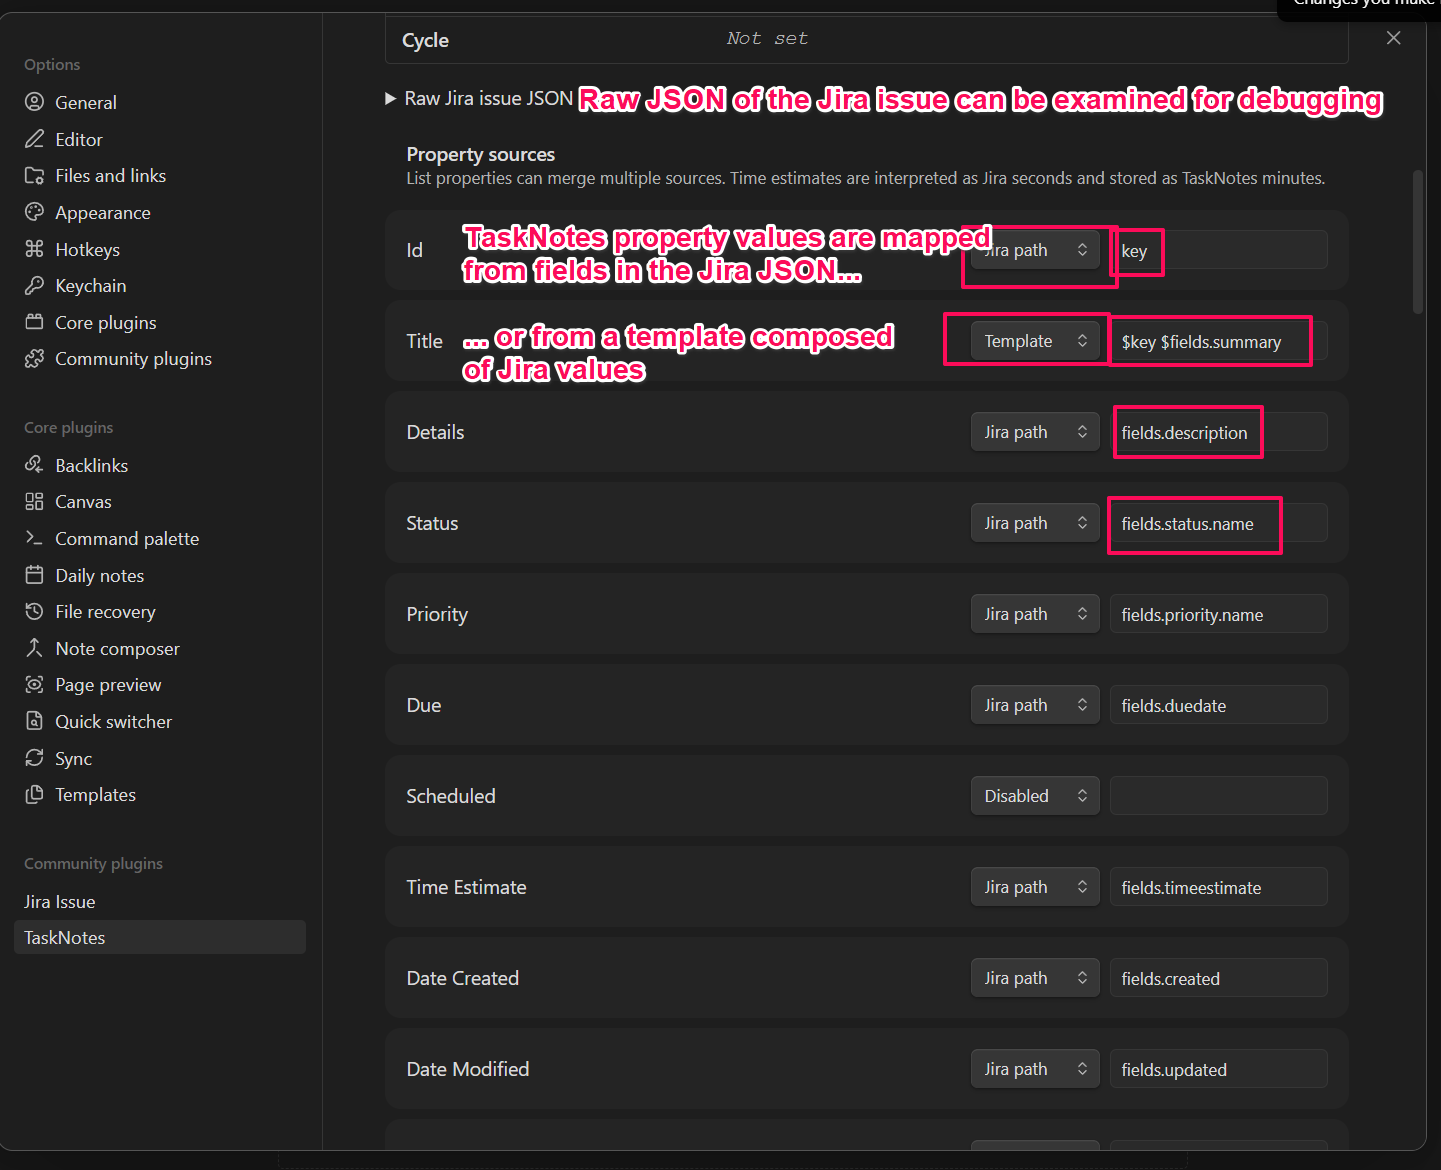Click the Date Created fields.created input
This screenshot has width=1441, height=1170.
pos(1219,978)
